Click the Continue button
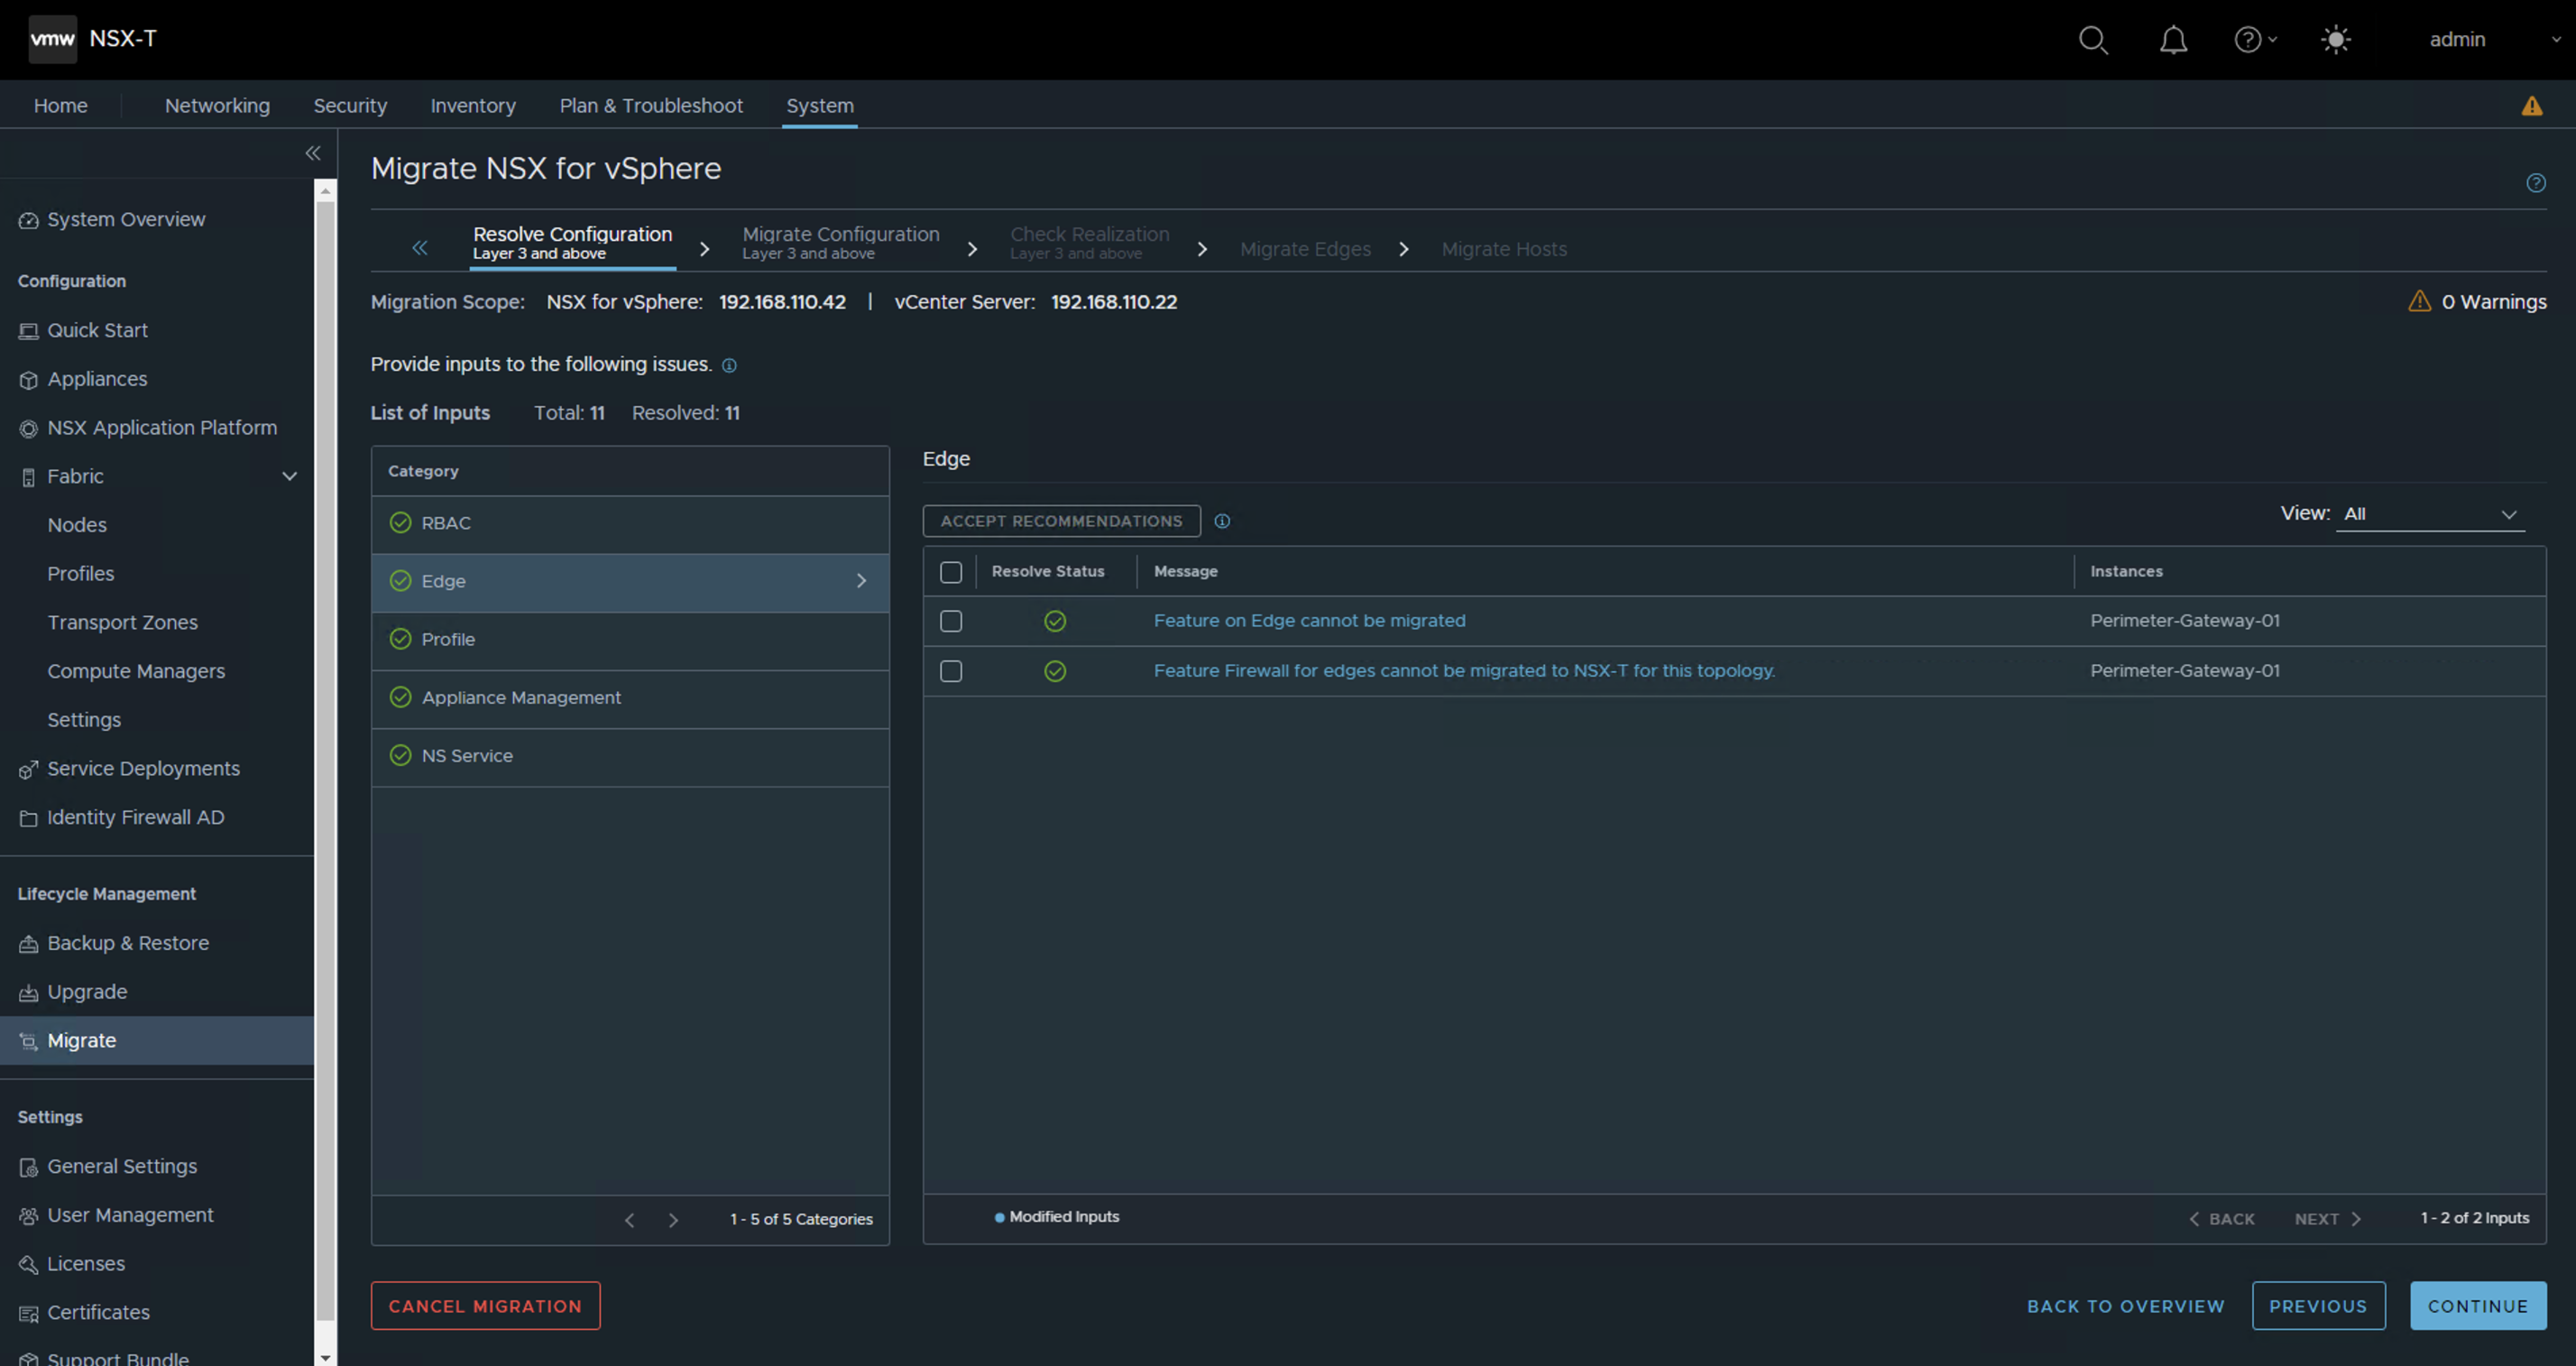The width and height of the screenshot is (2576, 1366). pos(2477,1306)
